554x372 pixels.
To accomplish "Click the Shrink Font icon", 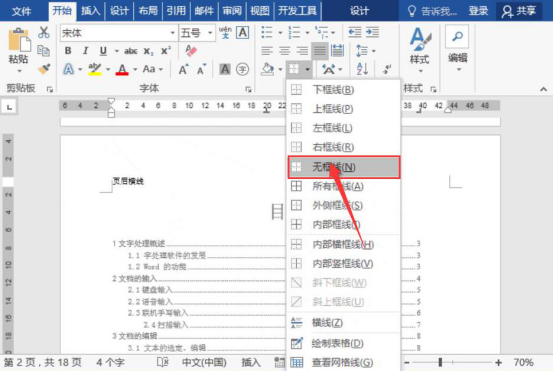I will [x=201, y=70].
